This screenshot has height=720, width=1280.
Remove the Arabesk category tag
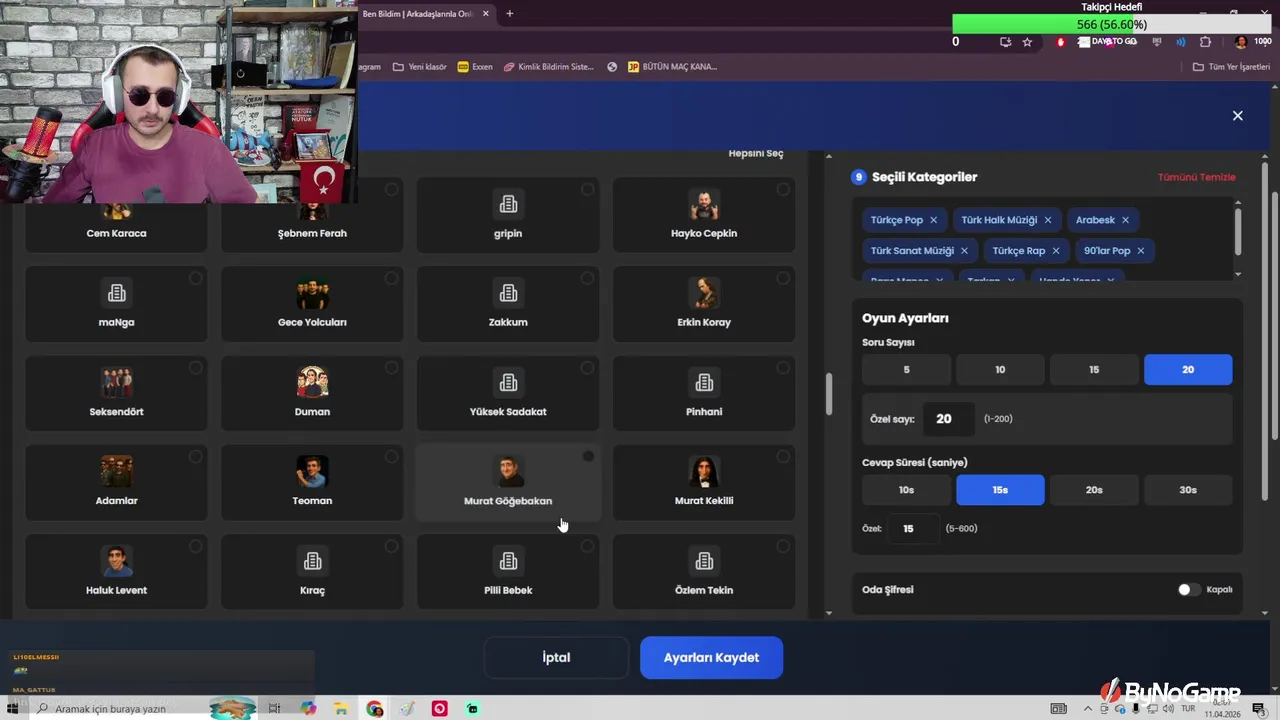[x=1125, y=220]
